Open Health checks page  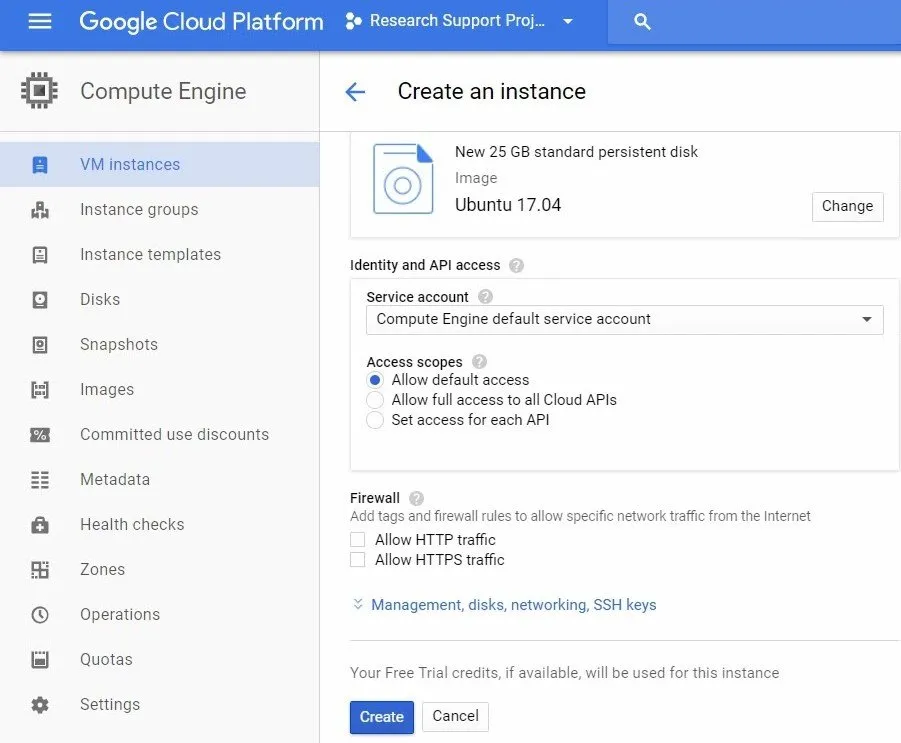click(159, 525)
